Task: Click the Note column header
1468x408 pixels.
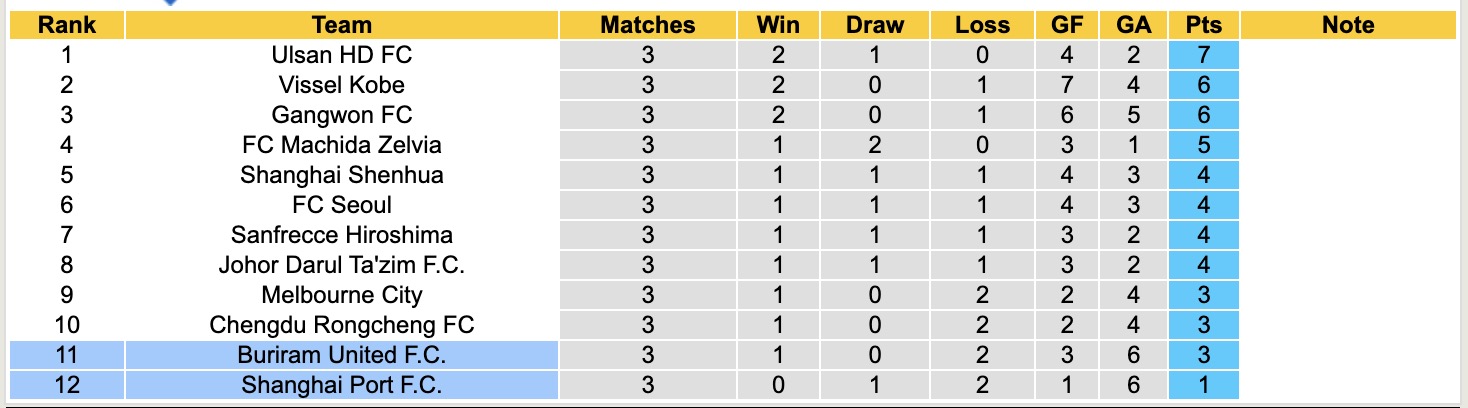Action: [1347, 25]
